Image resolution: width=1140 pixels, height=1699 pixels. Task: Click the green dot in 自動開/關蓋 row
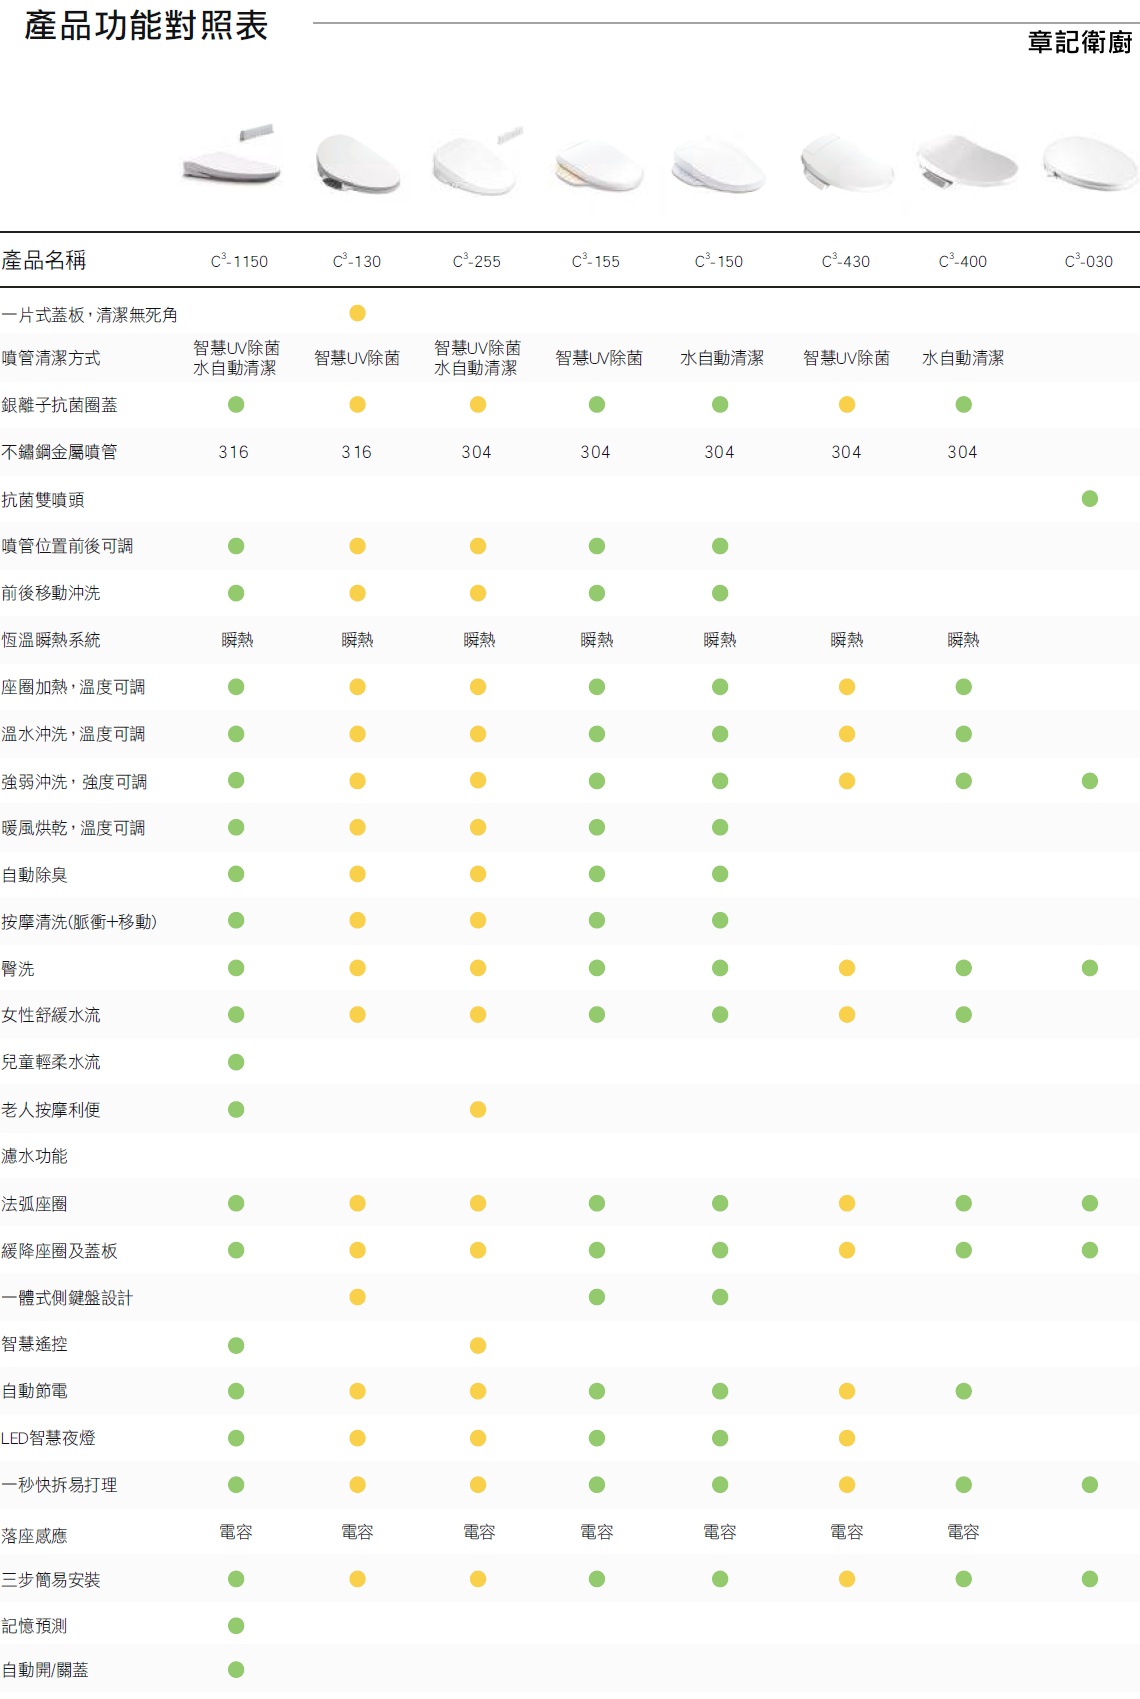pos(236,1669)
